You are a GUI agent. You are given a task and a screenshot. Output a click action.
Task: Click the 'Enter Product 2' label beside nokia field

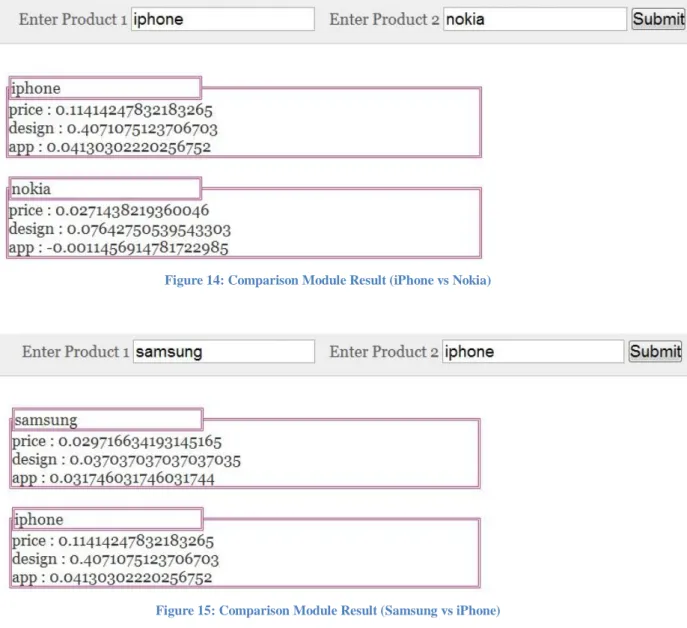[x=384, y=19]
